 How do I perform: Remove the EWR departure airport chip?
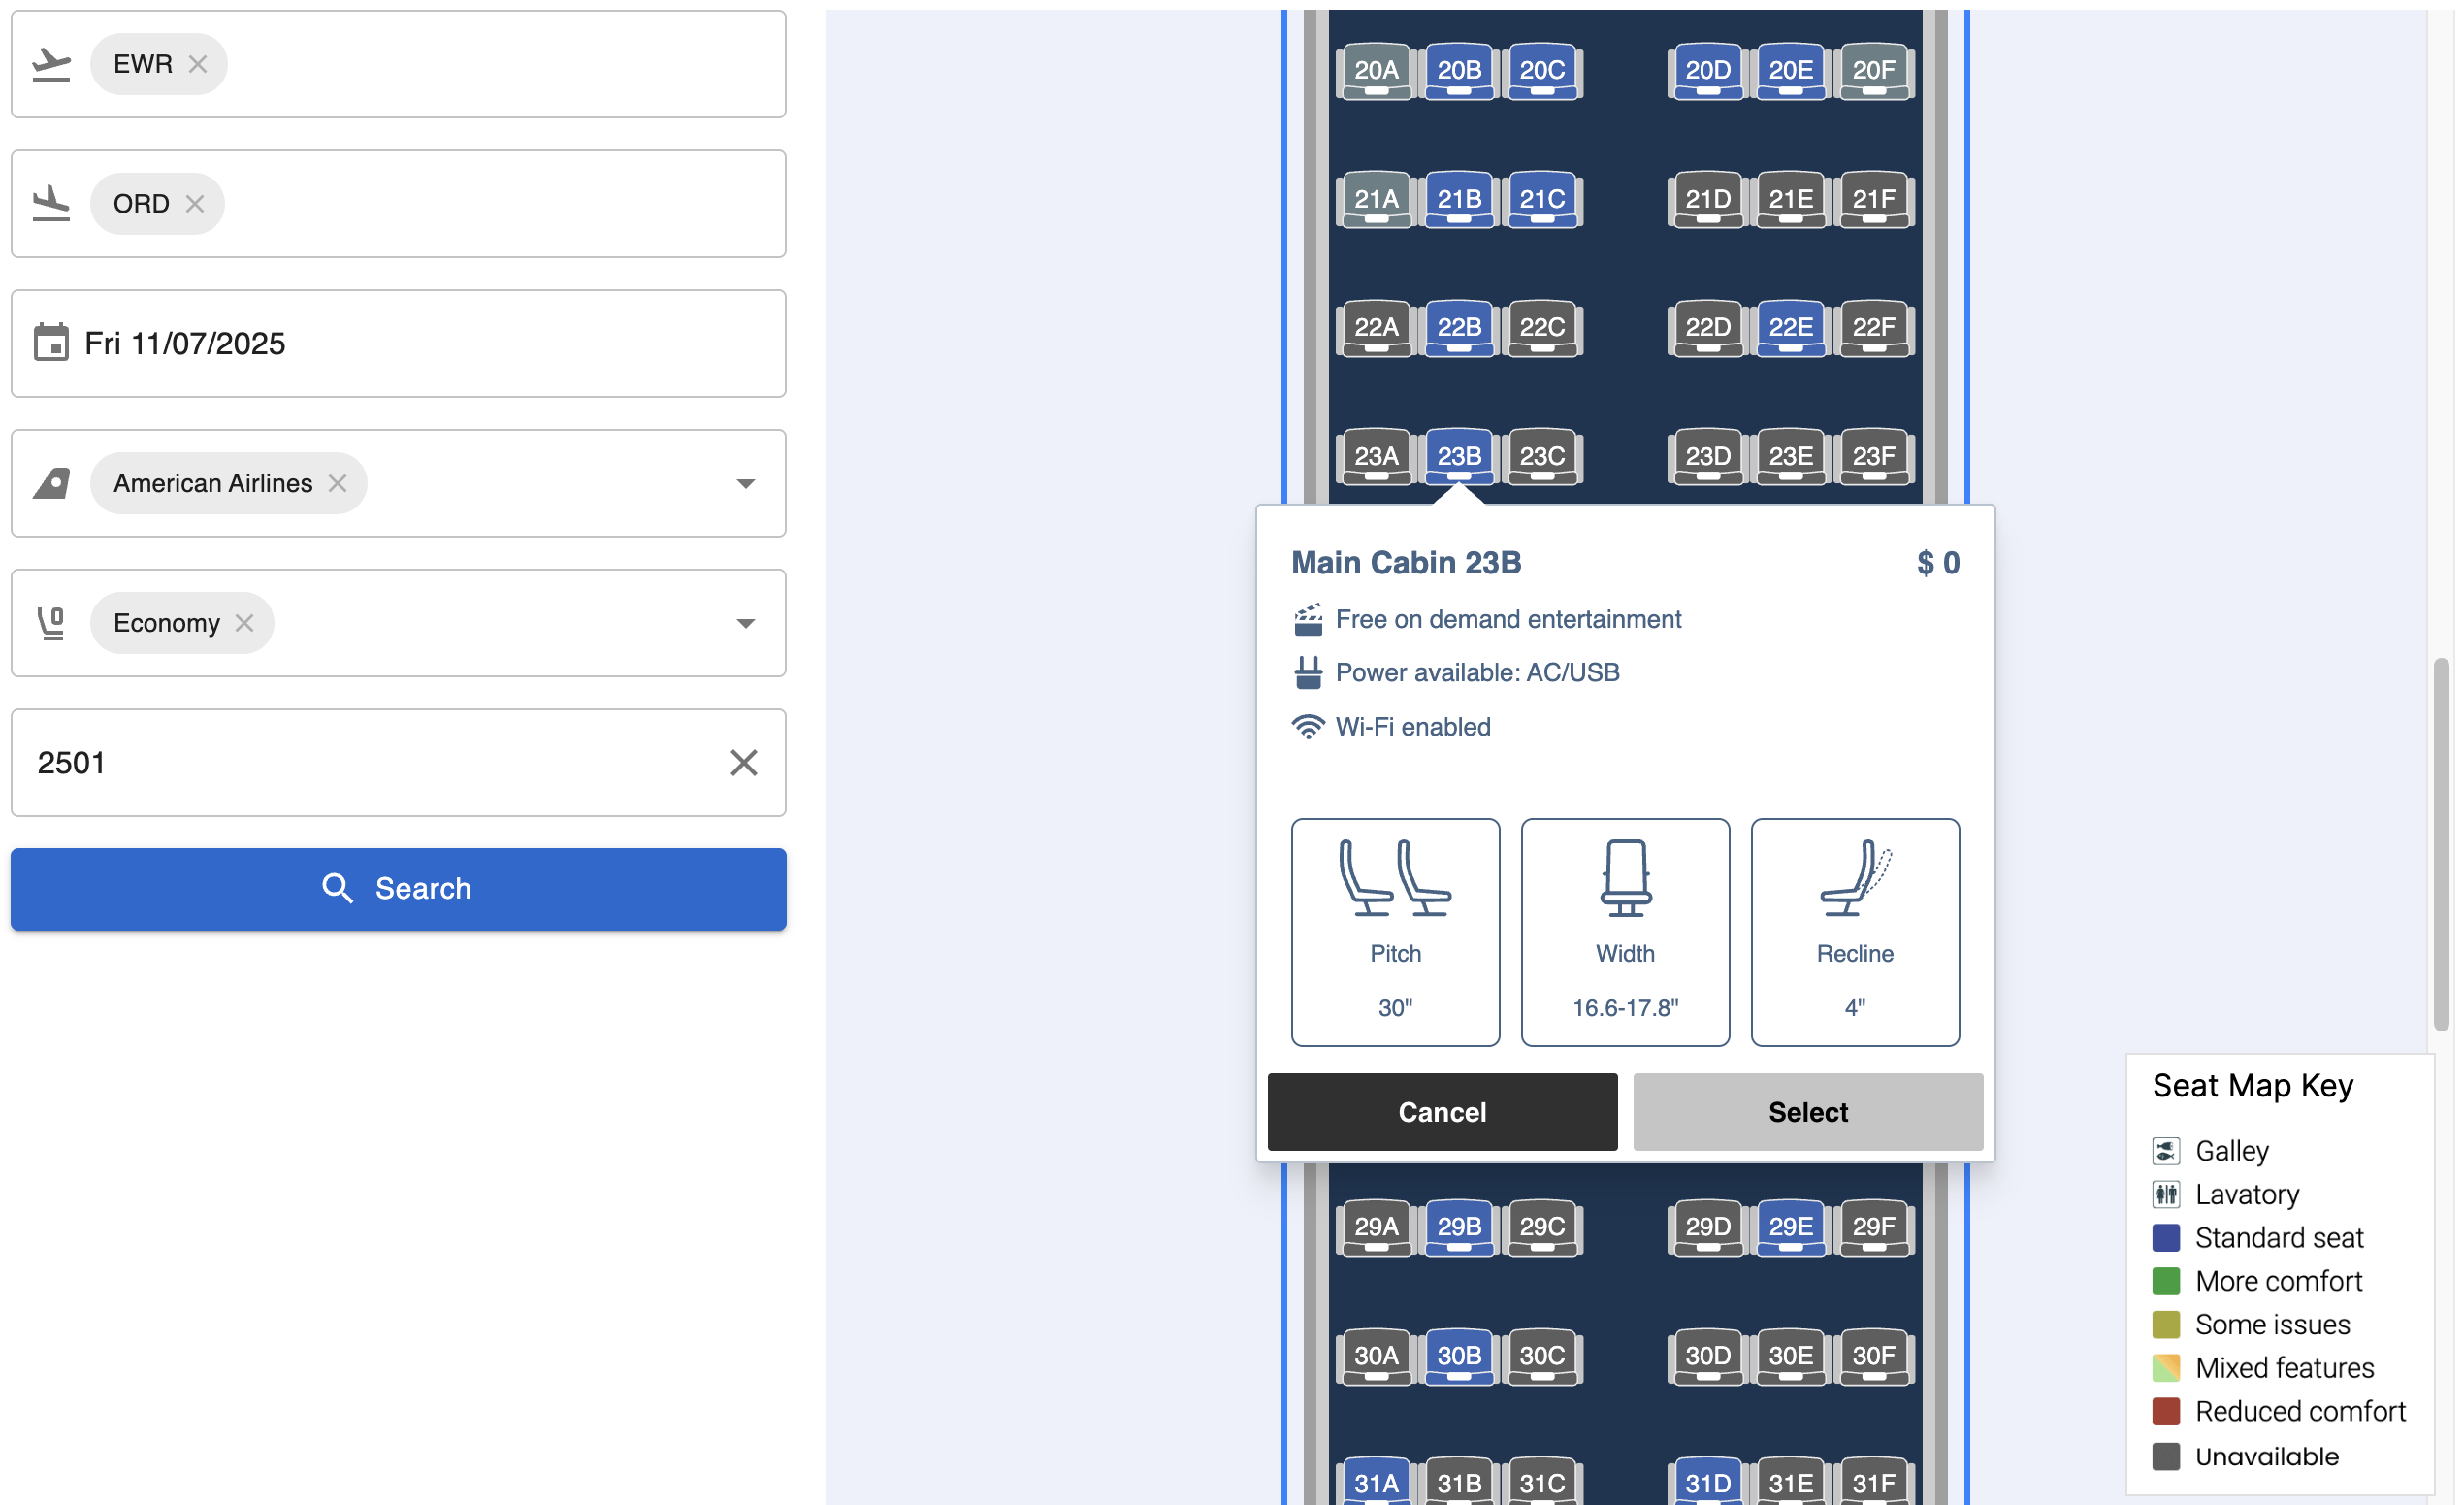point(198,64)
